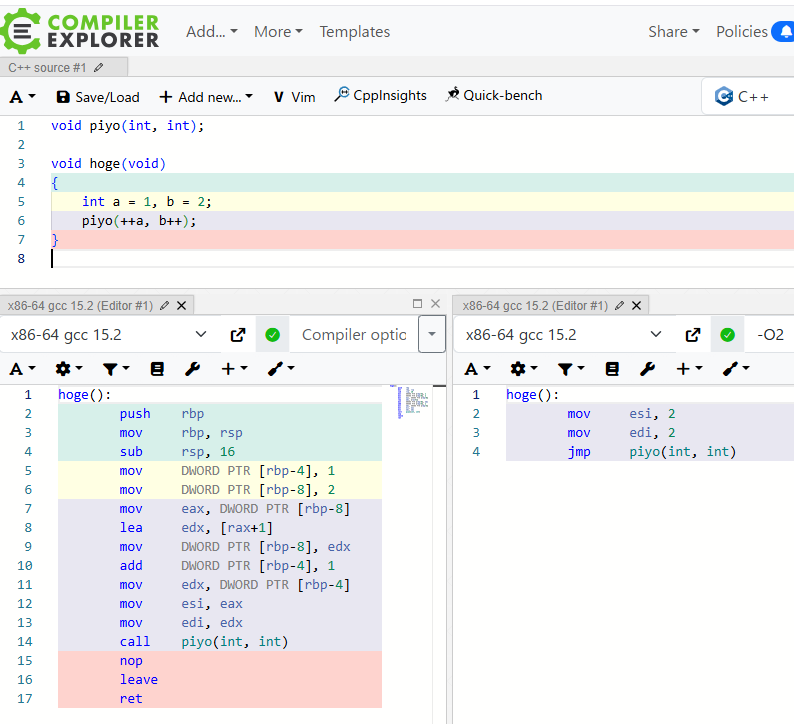Open left compiler popout link icon
794x724 pixels.
(238, 335)
